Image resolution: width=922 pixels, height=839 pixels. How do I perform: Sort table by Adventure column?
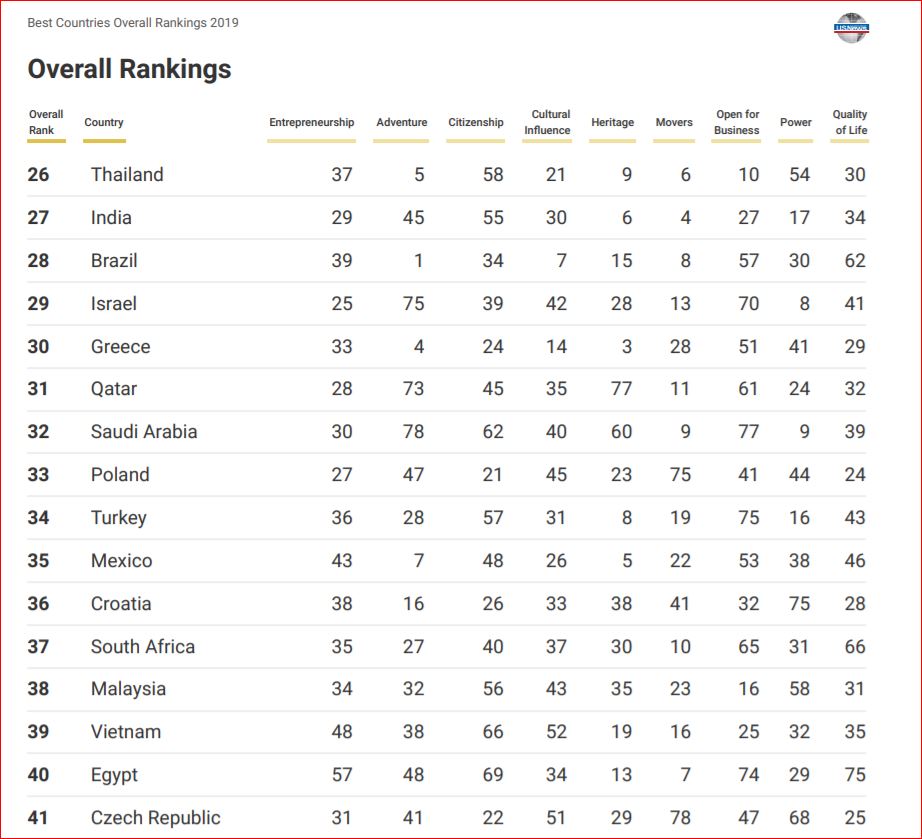pyautogui.click(x=402, y=122)
